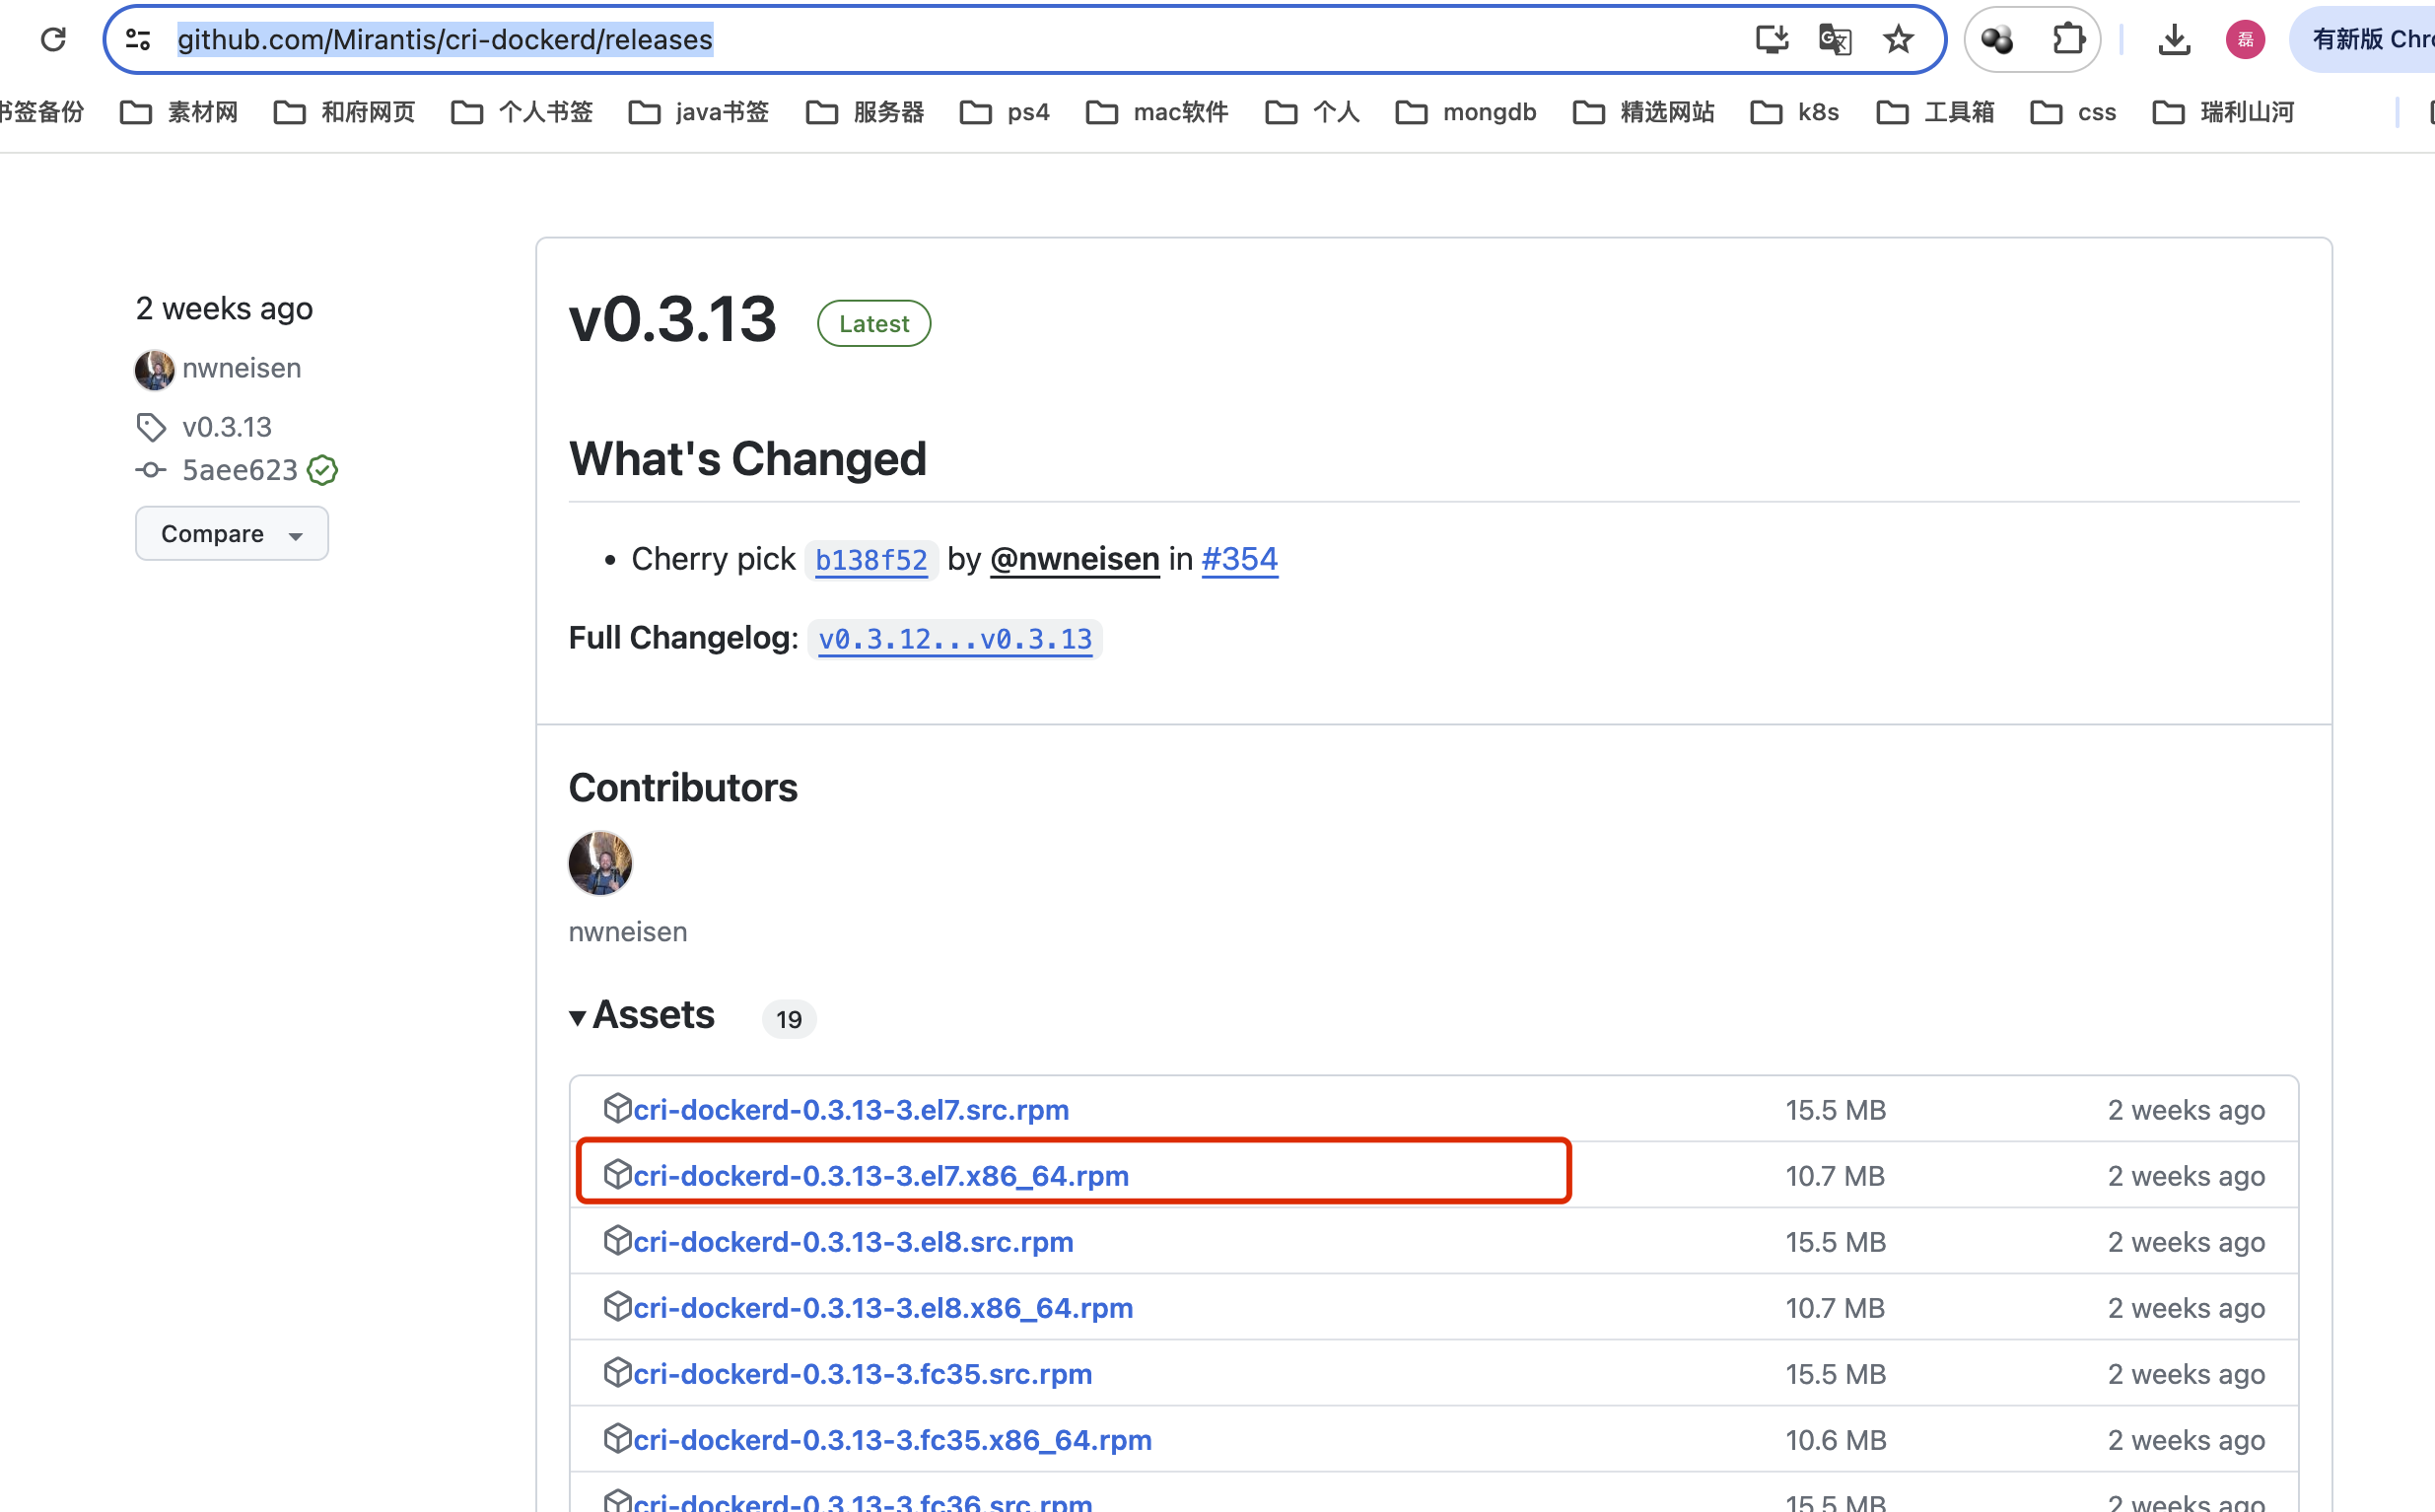
Task: Open commit b138f52 link
Action: 871,559
